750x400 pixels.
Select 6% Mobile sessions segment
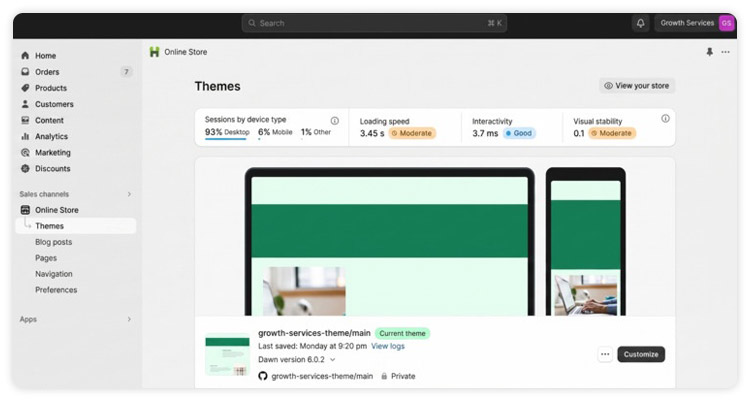275,132
